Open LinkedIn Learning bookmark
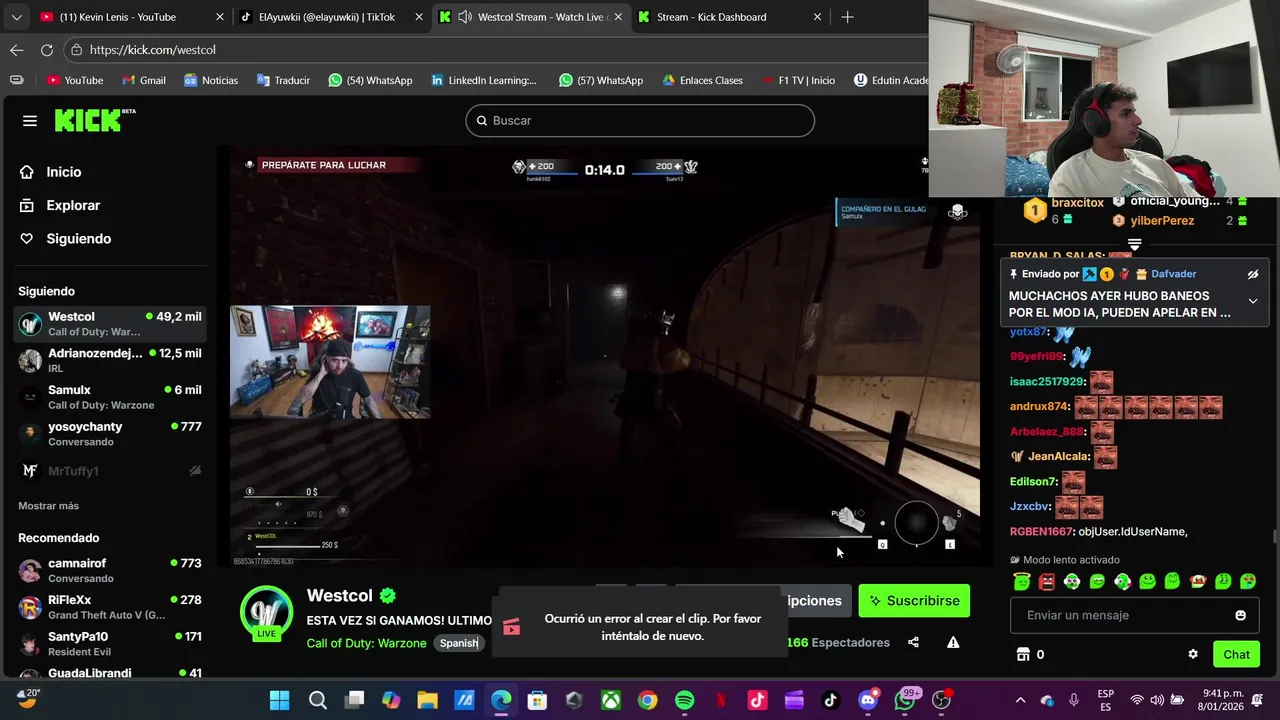Screen dimensions: 1280x720 point(483,80)
